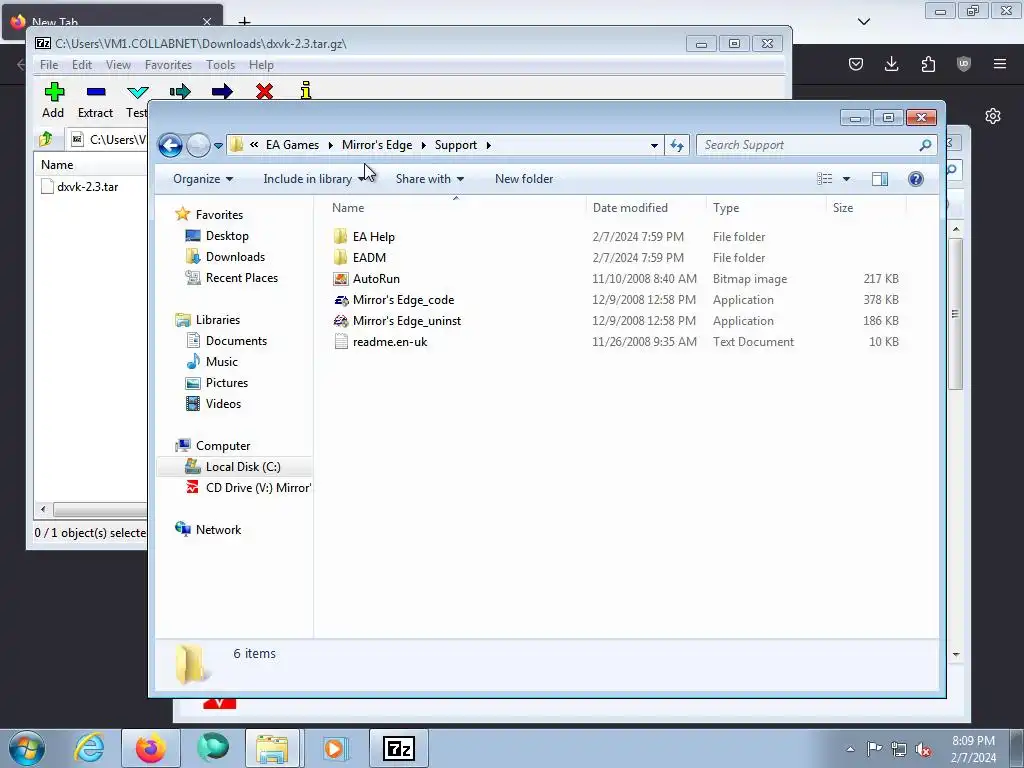Click the 7-Zip Extract toolbar icon

[96, 91]
